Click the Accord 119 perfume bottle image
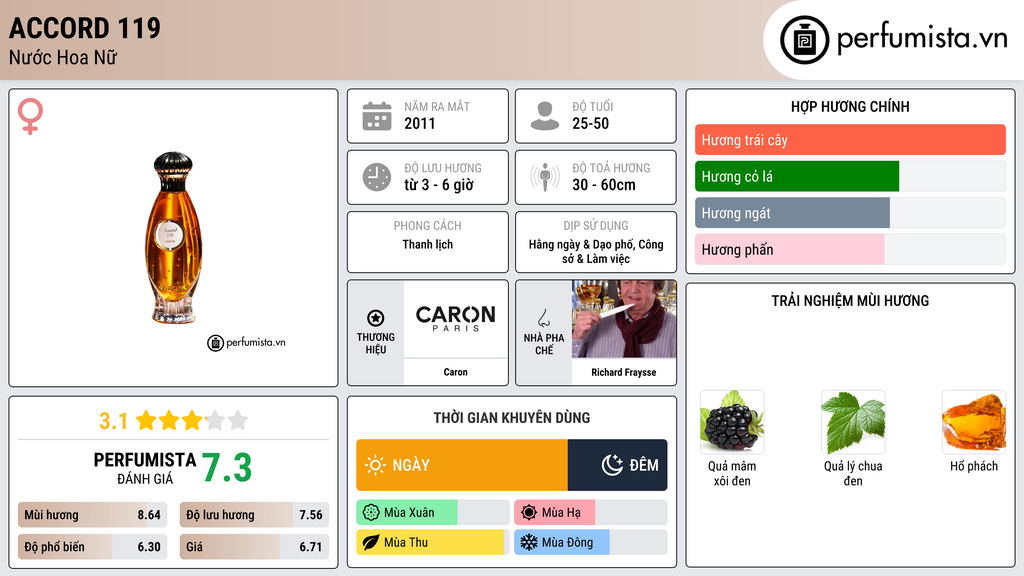This screenshot has height=576, width=1024. (174, 238)
